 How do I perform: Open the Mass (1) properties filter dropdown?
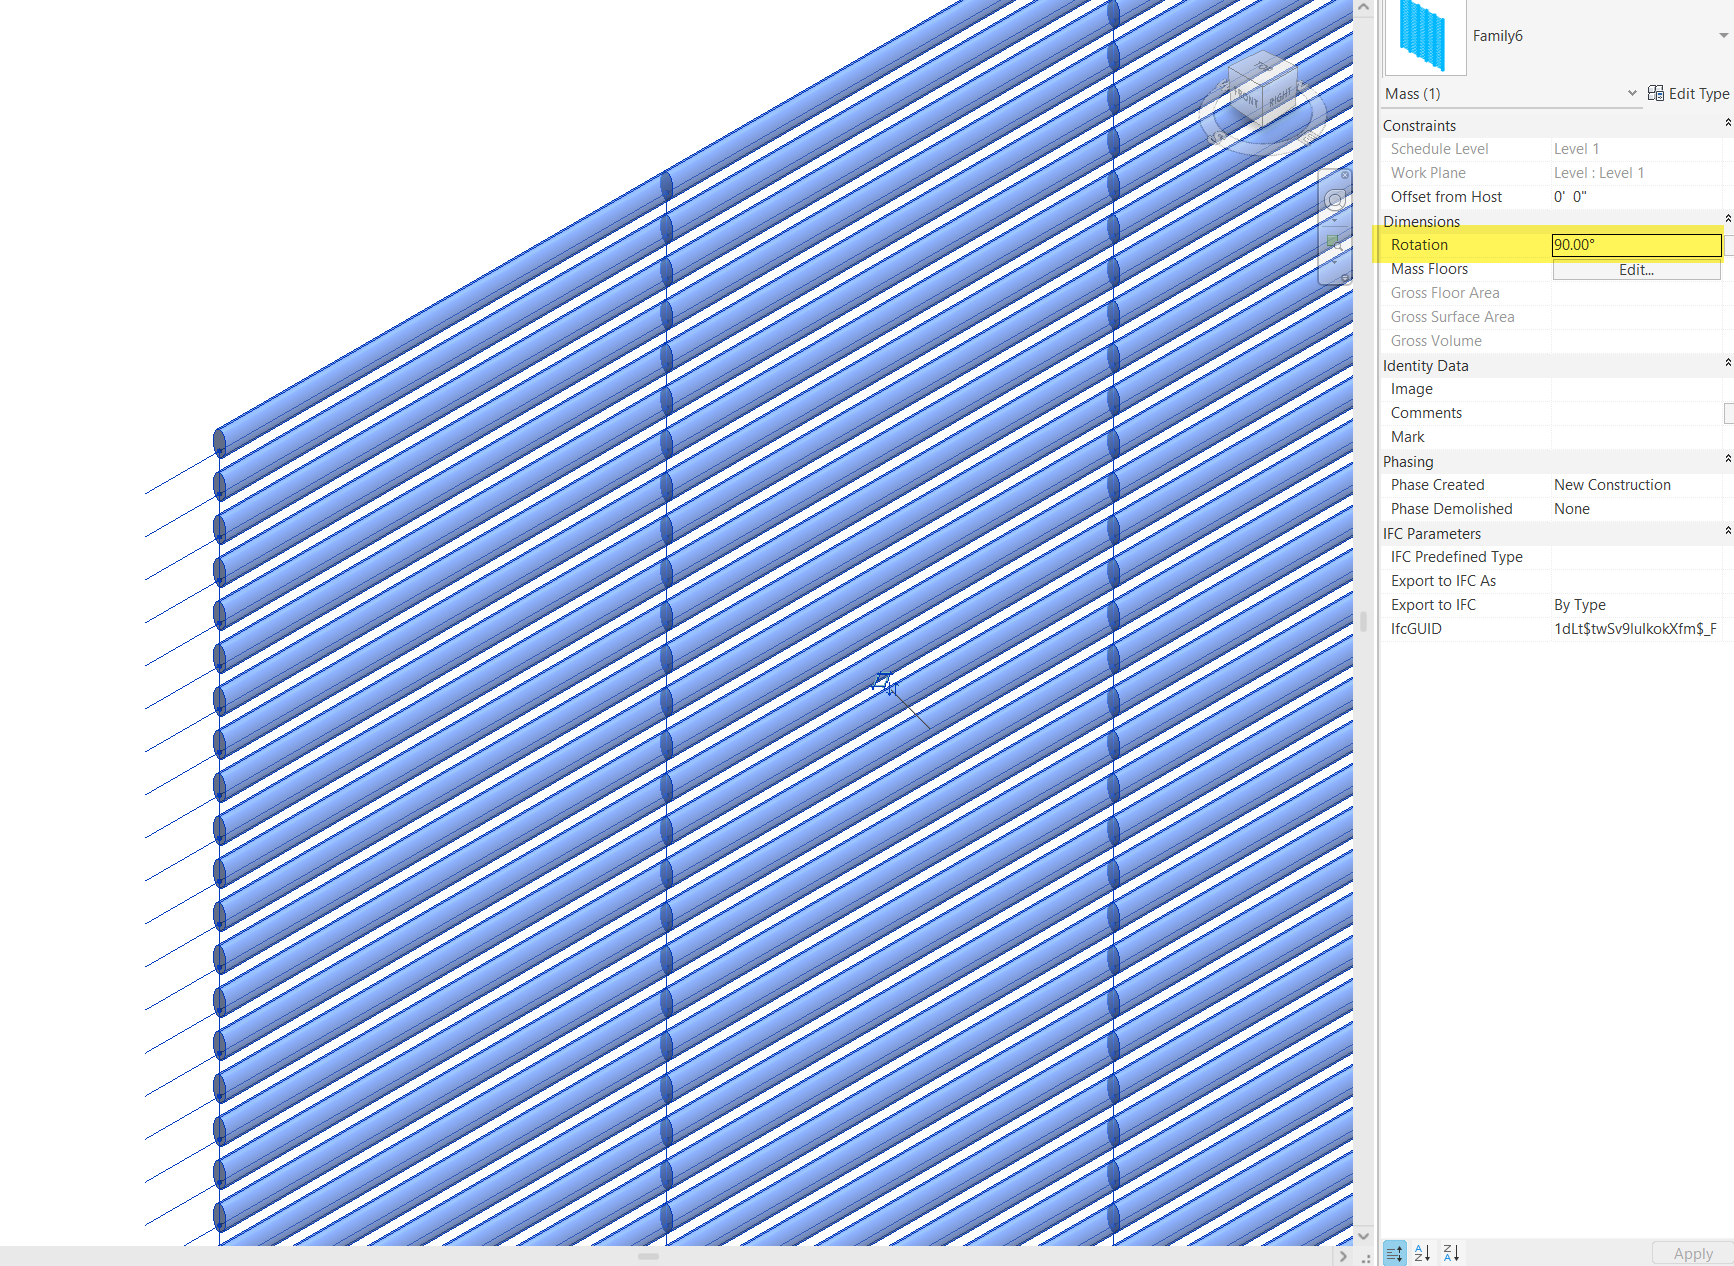point(1633,93)
